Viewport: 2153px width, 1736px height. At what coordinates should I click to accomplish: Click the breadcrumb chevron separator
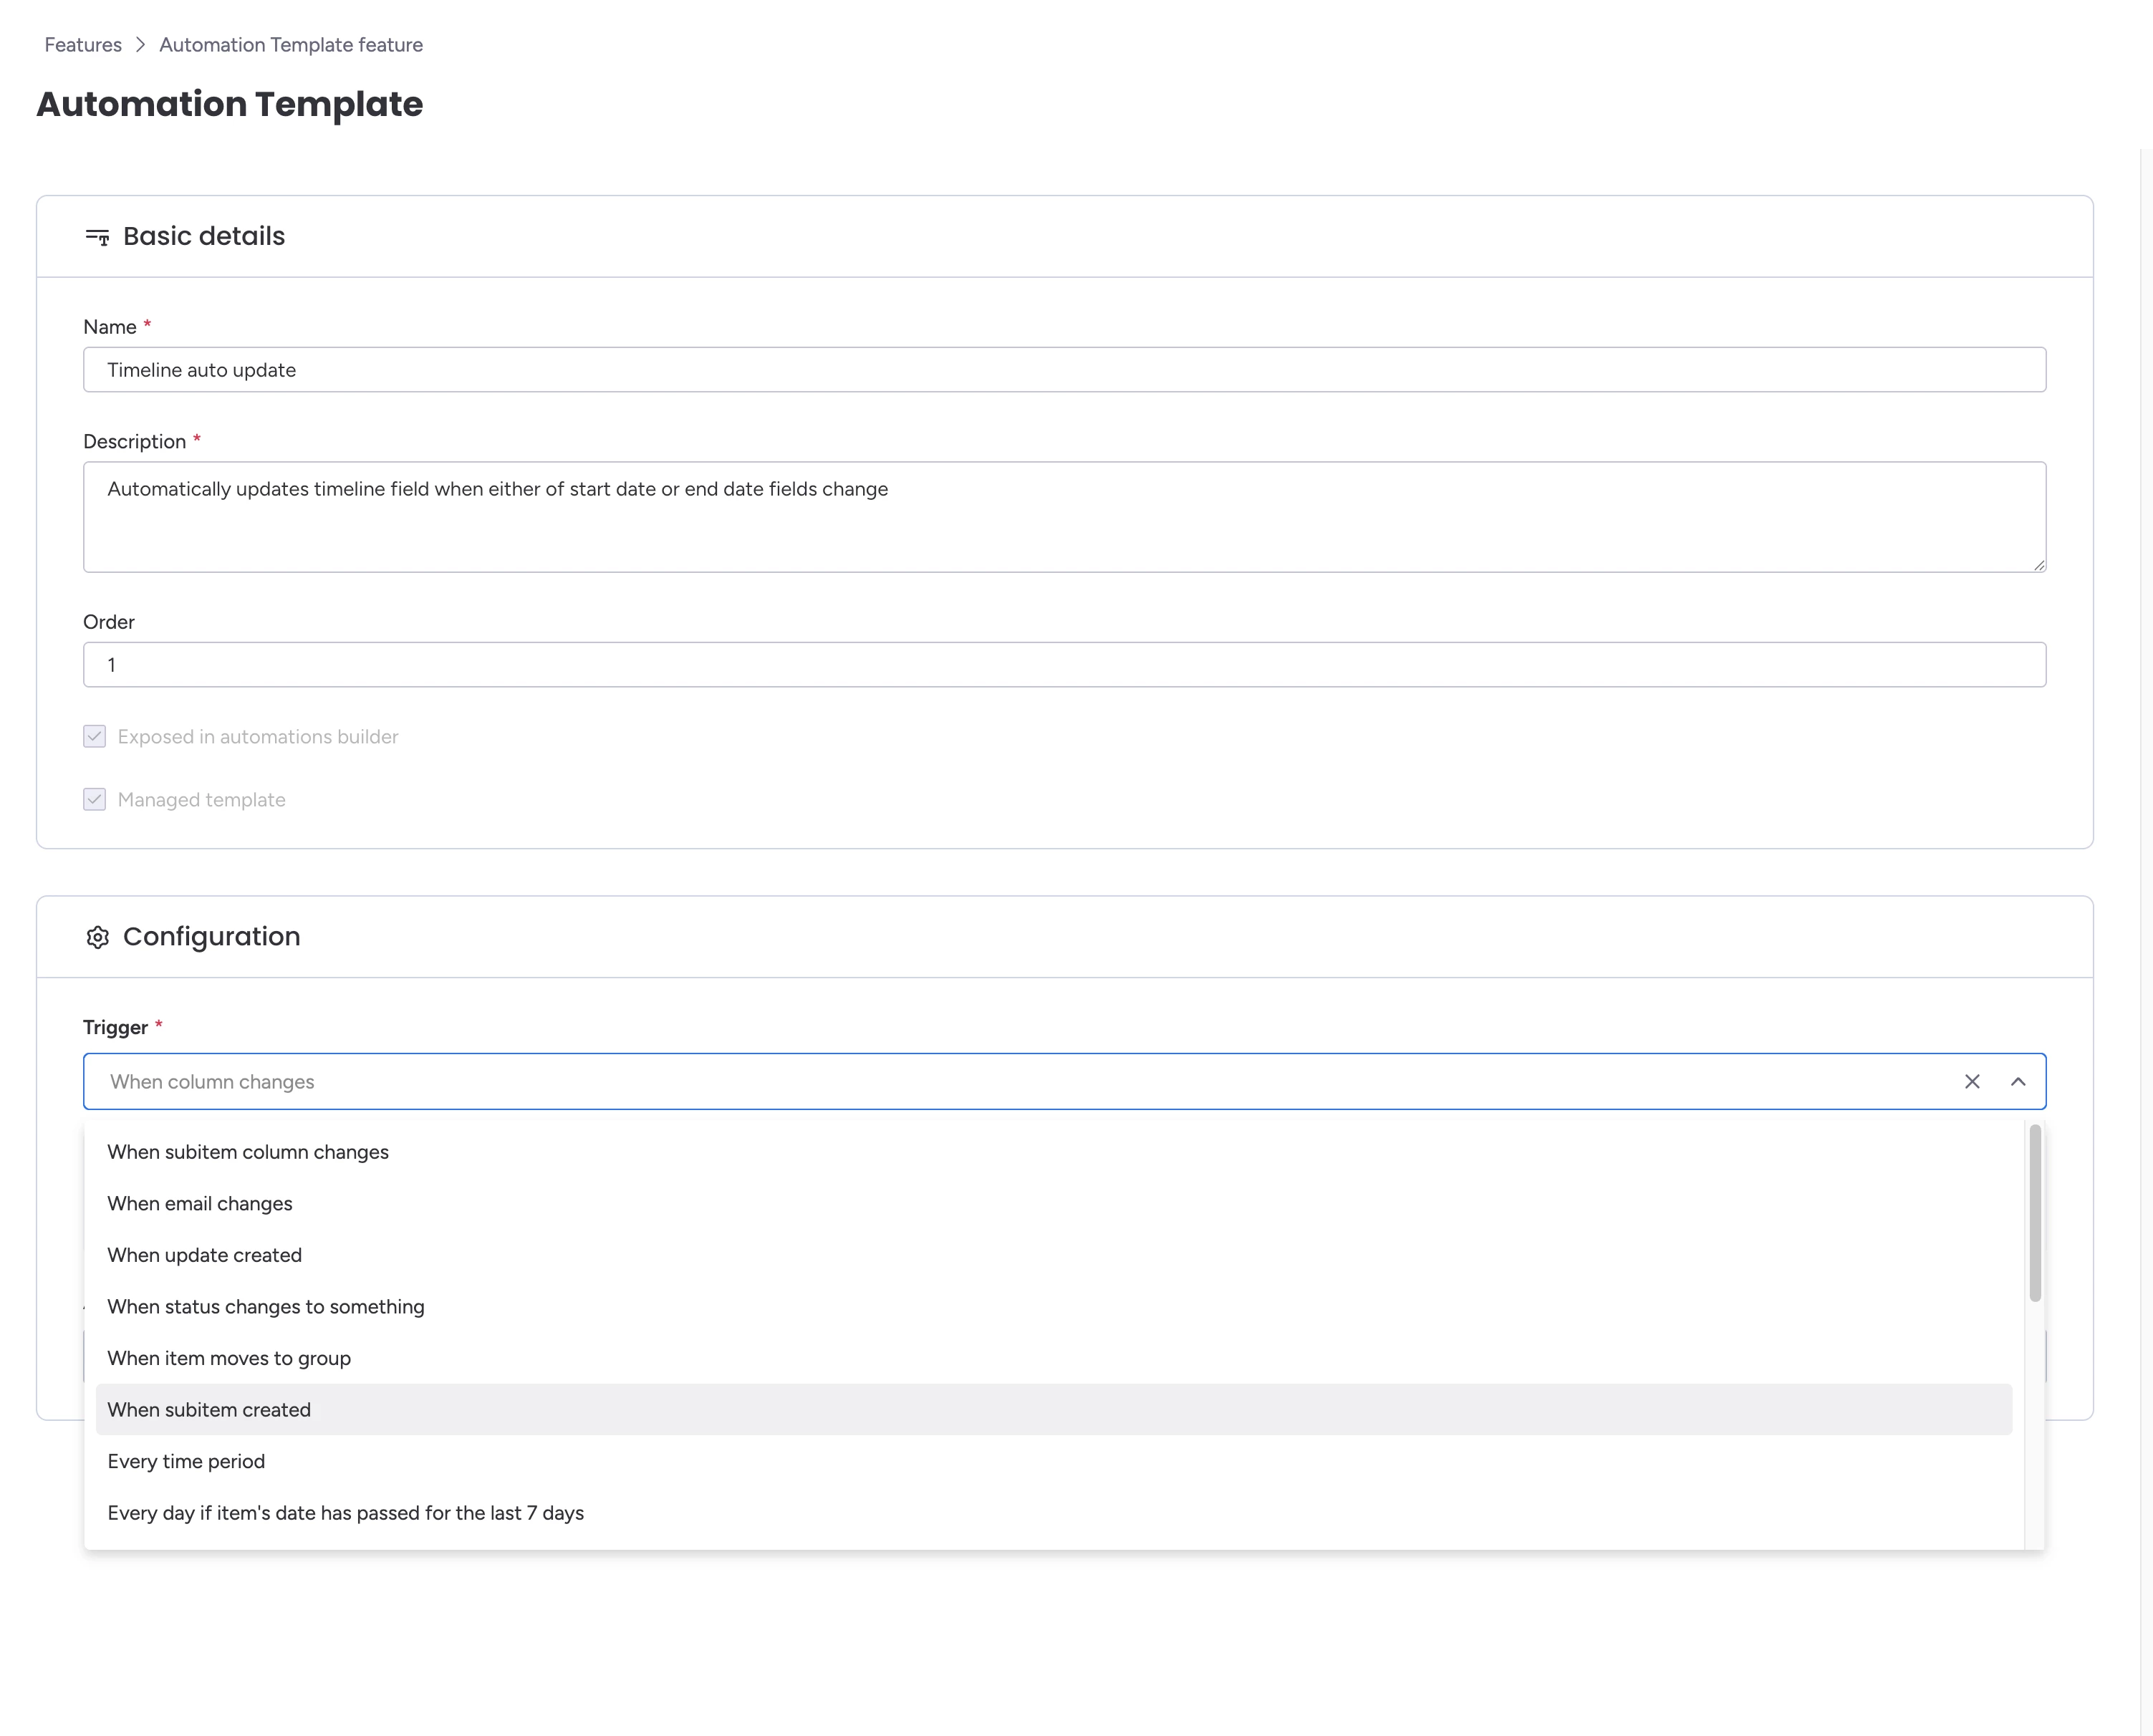(x=140, y=45)
